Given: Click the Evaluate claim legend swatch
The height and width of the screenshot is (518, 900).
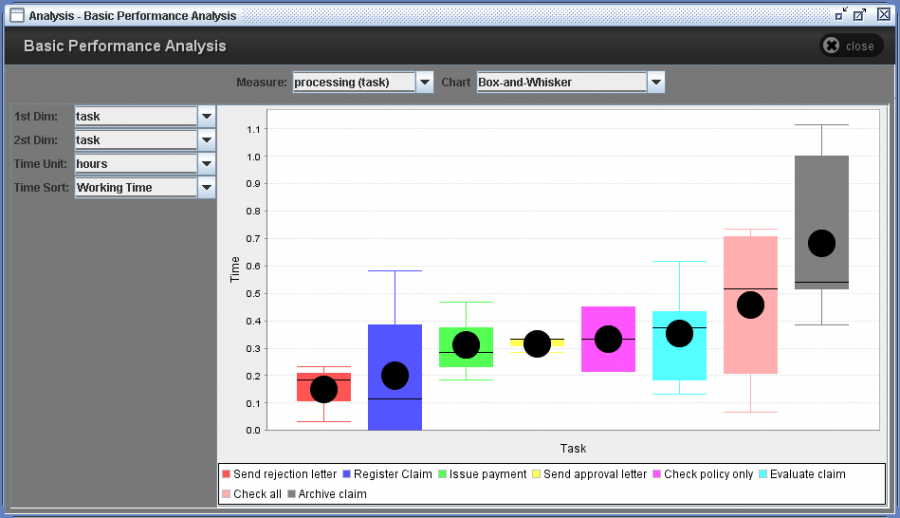Looking at the screenshot, I should (x=764, y=474).
